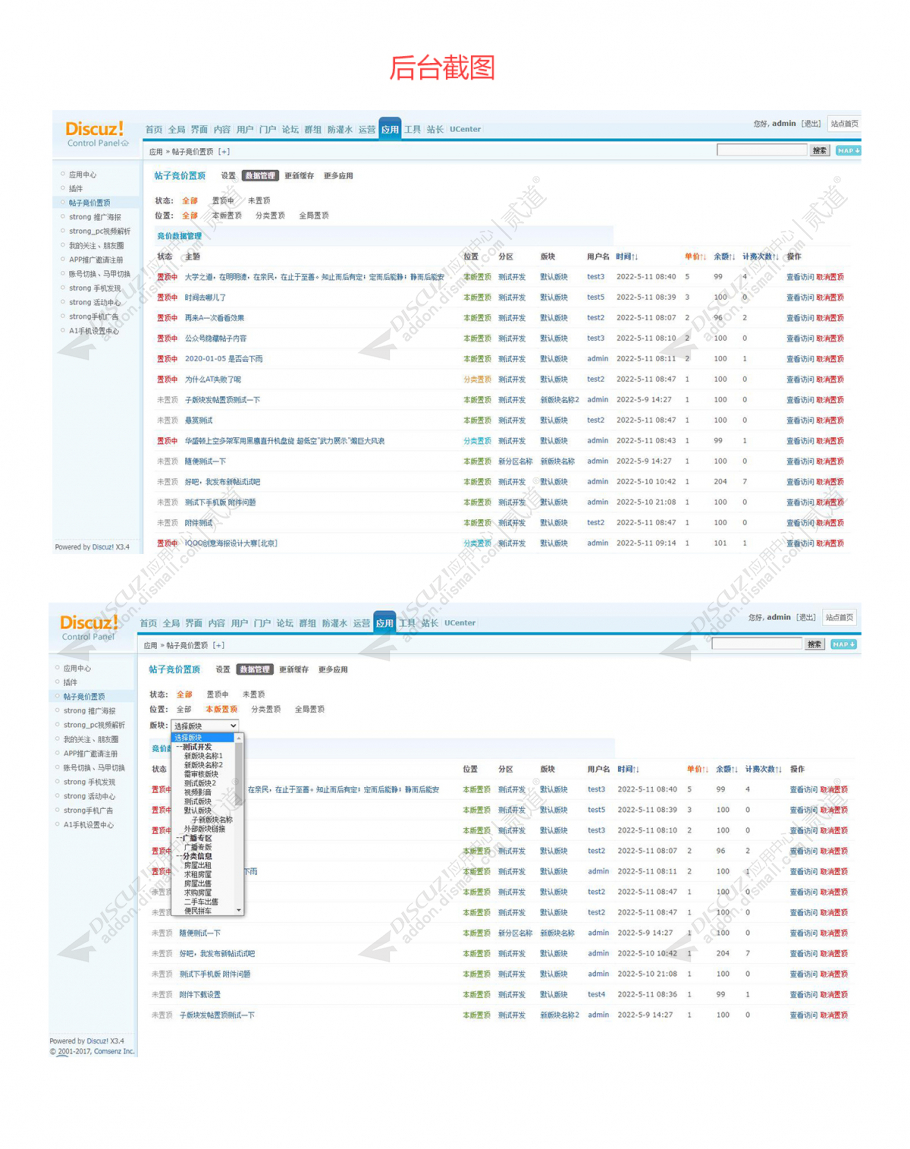
Task: Open 更多应用 sub-tab in the upper screenshot
Action: point(339,176)
